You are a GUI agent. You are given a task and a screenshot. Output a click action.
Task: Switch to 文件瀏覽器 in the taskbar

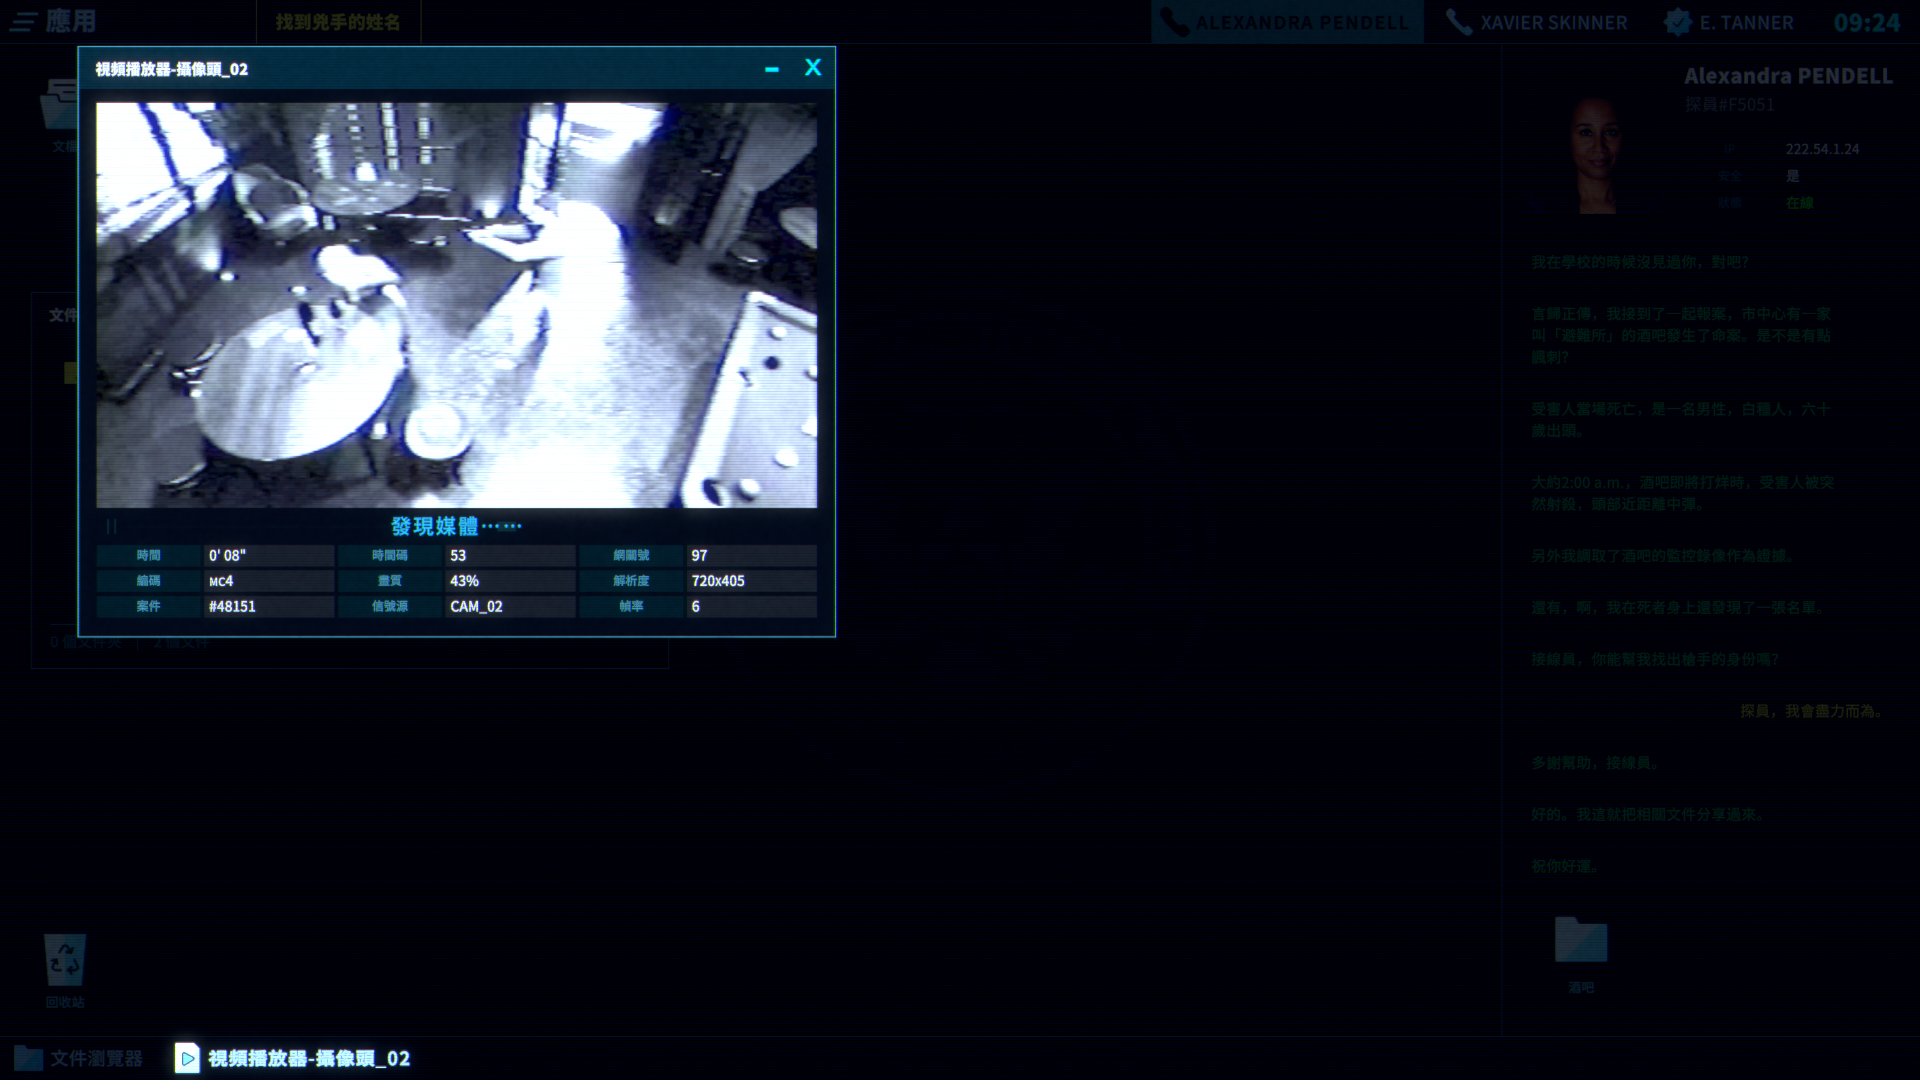click(x=80, y=1058)
